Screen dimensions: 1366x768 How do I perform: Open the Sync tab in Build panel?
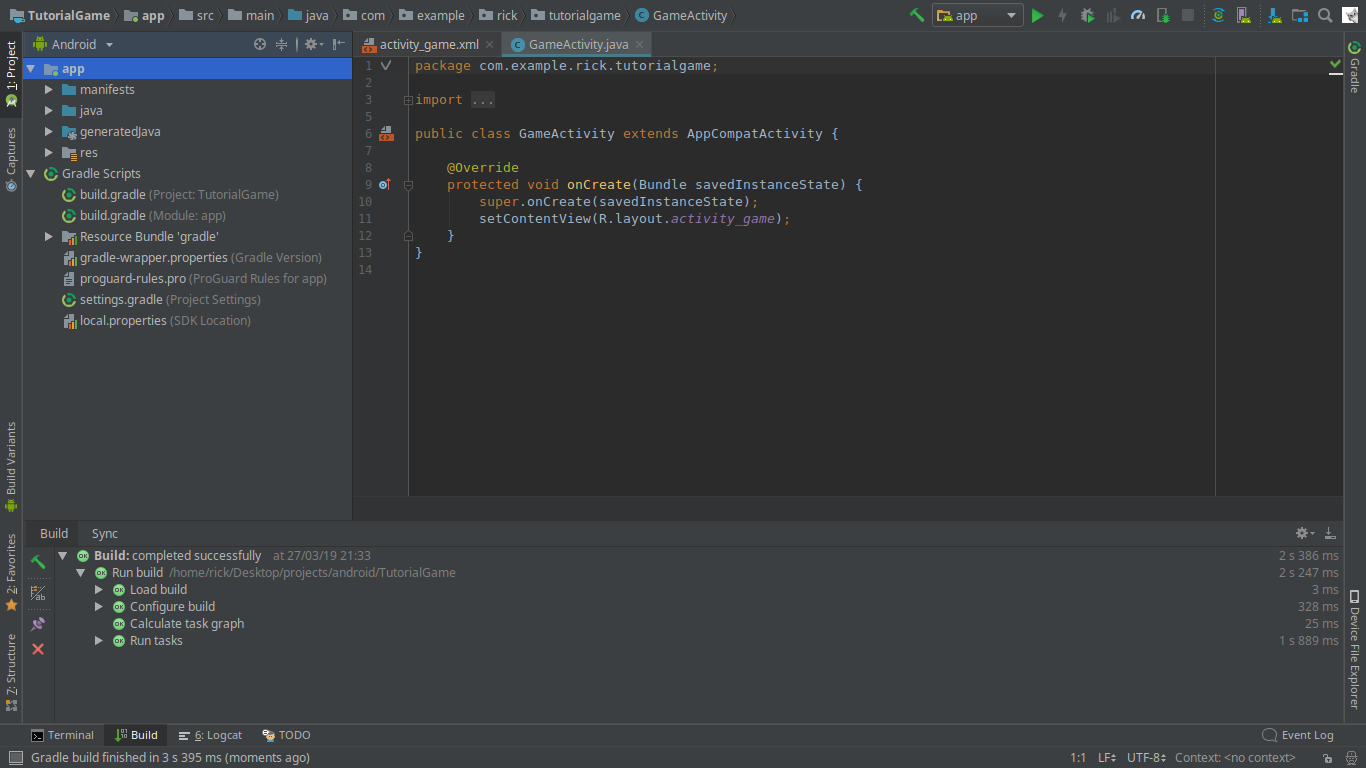[105, 533]
